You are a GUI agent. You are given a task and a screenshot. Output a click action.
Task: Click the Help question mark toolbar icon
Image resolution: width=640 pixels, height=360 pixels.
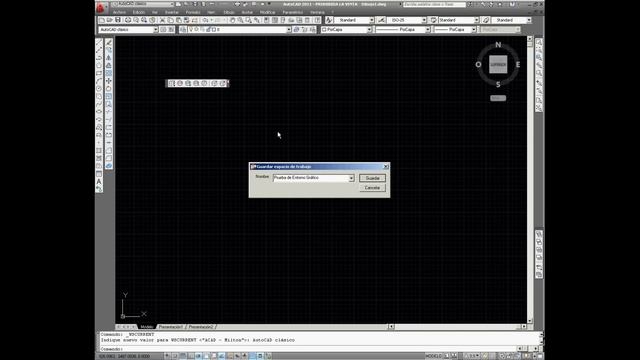318,20
